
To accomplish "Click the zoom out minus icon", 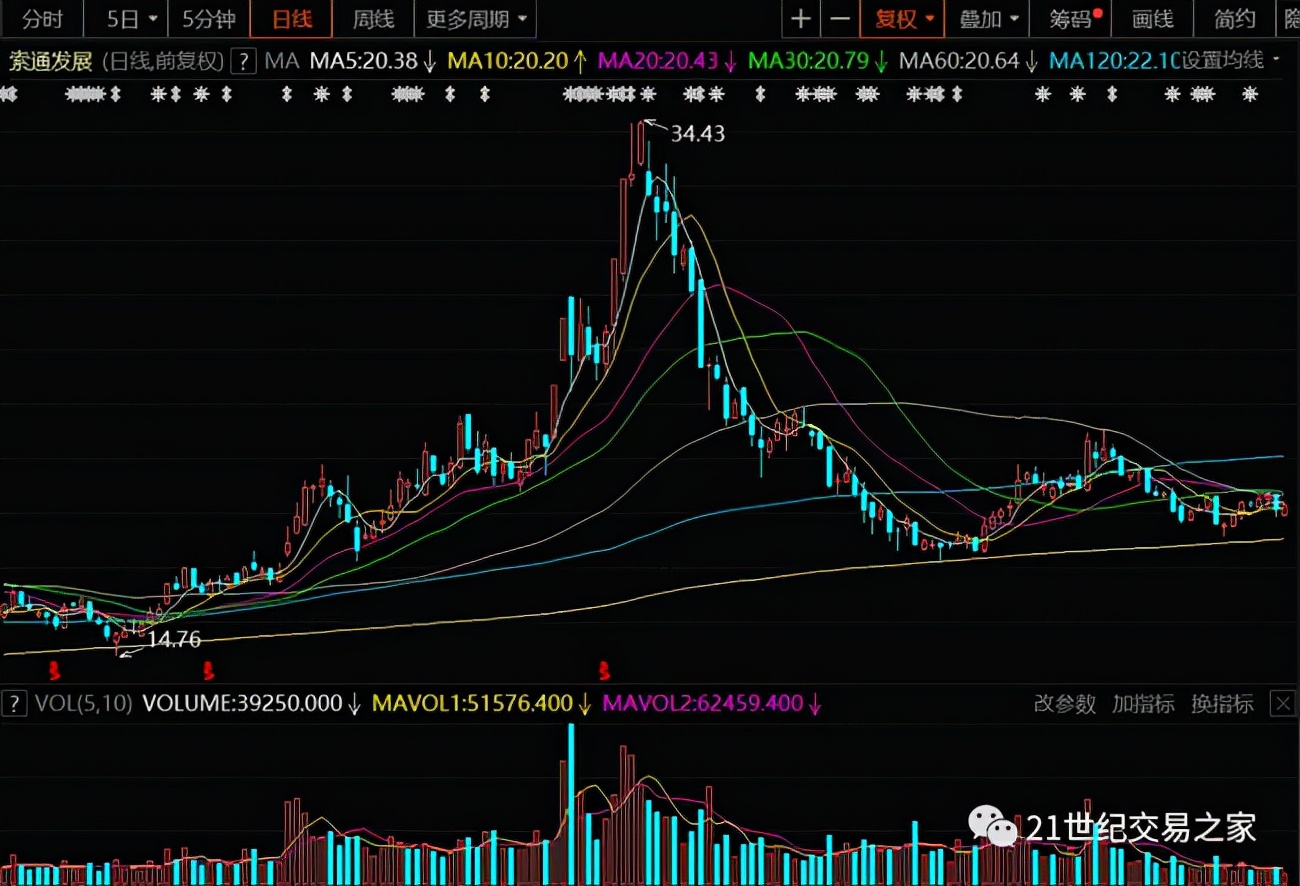I will click(840, 19).
